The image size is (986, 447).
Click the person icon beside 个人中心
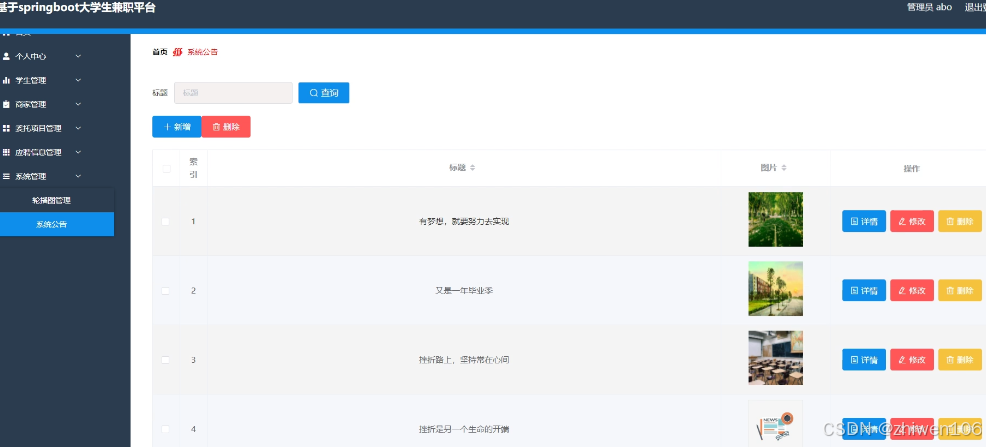pyautogui.click(x=6, y=56)
